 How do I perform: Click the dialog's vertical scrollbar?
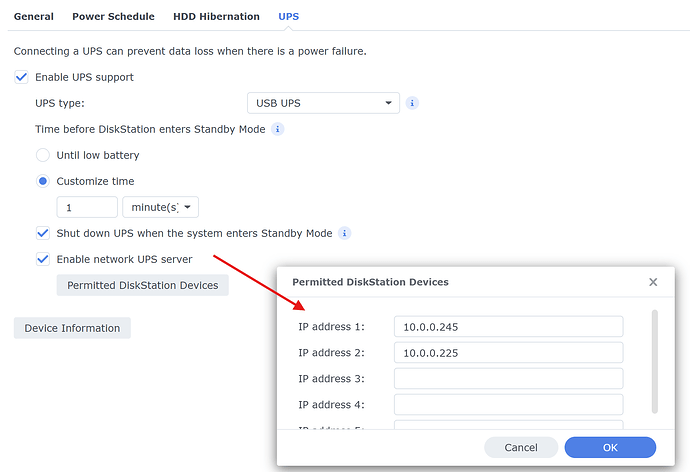[655, 362]
